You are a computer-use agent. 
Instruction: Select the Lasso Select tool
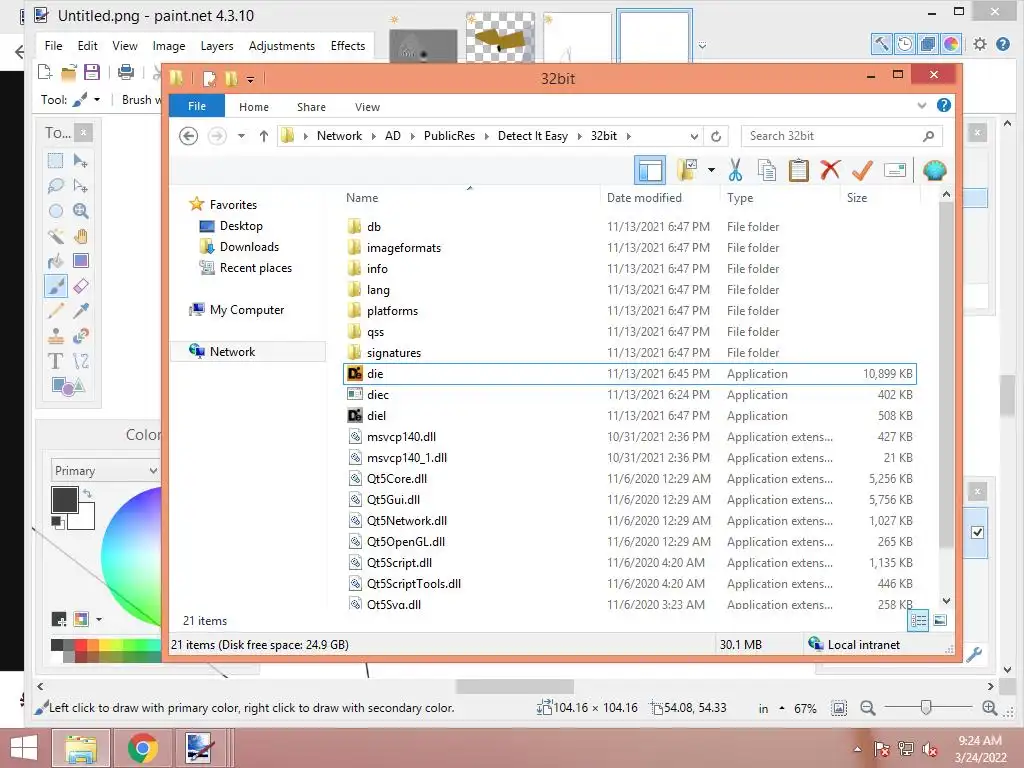pyautogui.click(x=56, y=185)
